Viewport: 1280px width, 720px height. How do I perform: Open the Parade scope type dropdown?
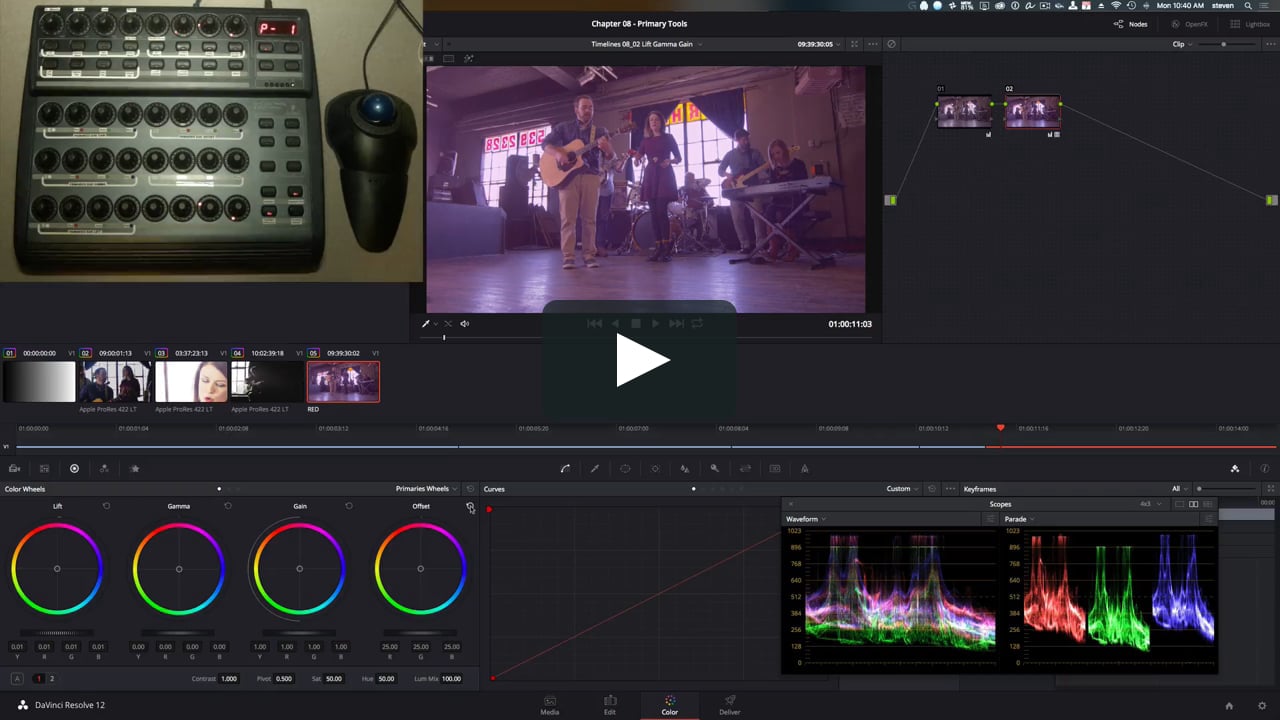click(1018, 519)
